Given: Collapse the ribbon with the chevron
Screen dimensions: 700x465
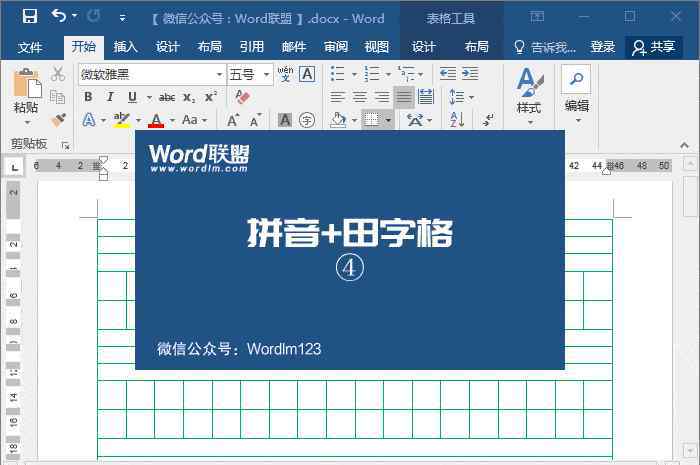Looking at the screenshot, I should click(684, 145).
